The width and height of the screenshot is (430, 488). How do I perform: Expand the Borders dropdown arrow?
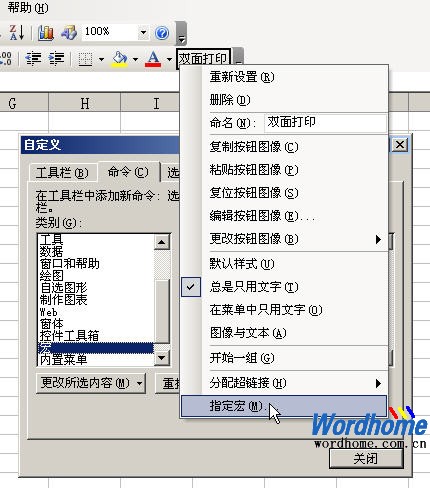(x=101, y=59)
